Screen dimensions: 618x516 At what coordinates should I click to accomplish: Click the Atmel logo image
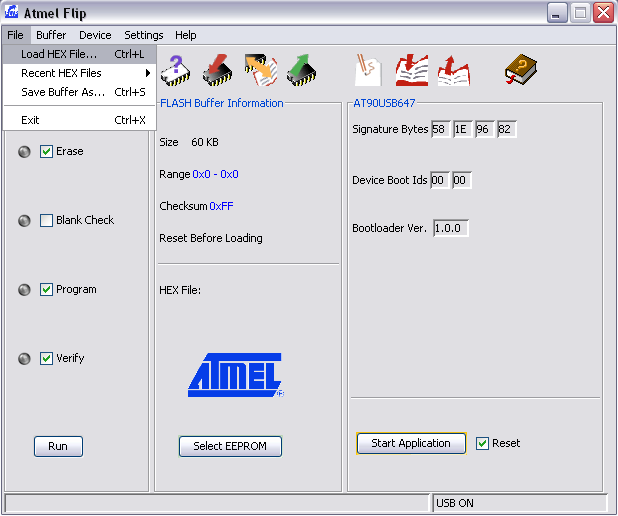click(236, 375)
